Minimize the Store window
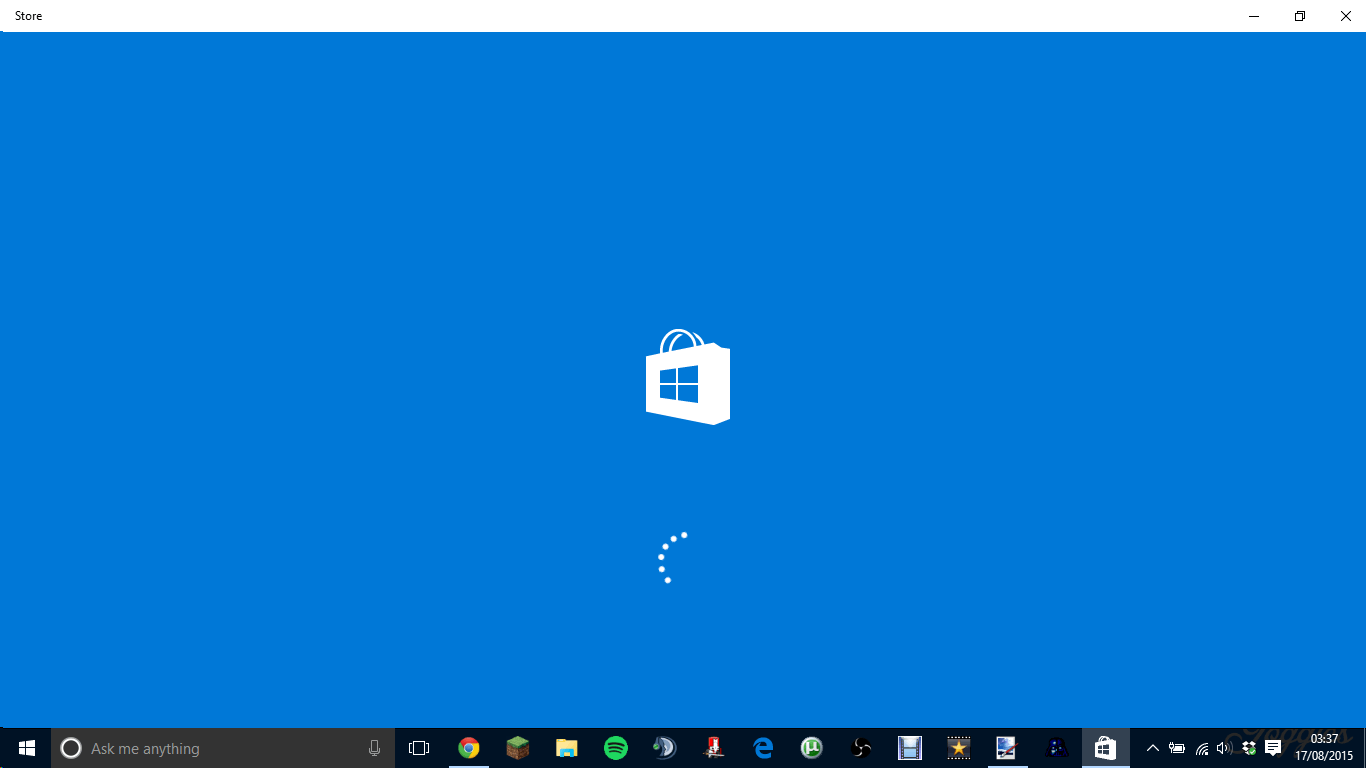The height and width of the screenshot is (768, 1366). (x=1254, y=16)
